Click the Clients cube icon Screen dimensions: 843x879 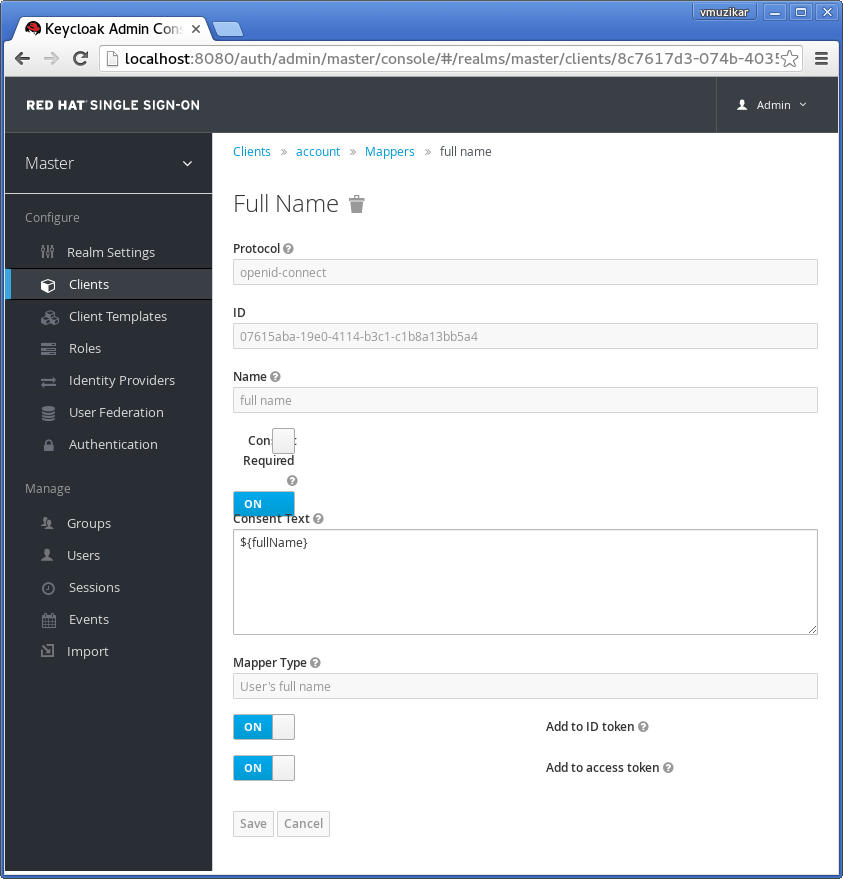click(48, 285)
